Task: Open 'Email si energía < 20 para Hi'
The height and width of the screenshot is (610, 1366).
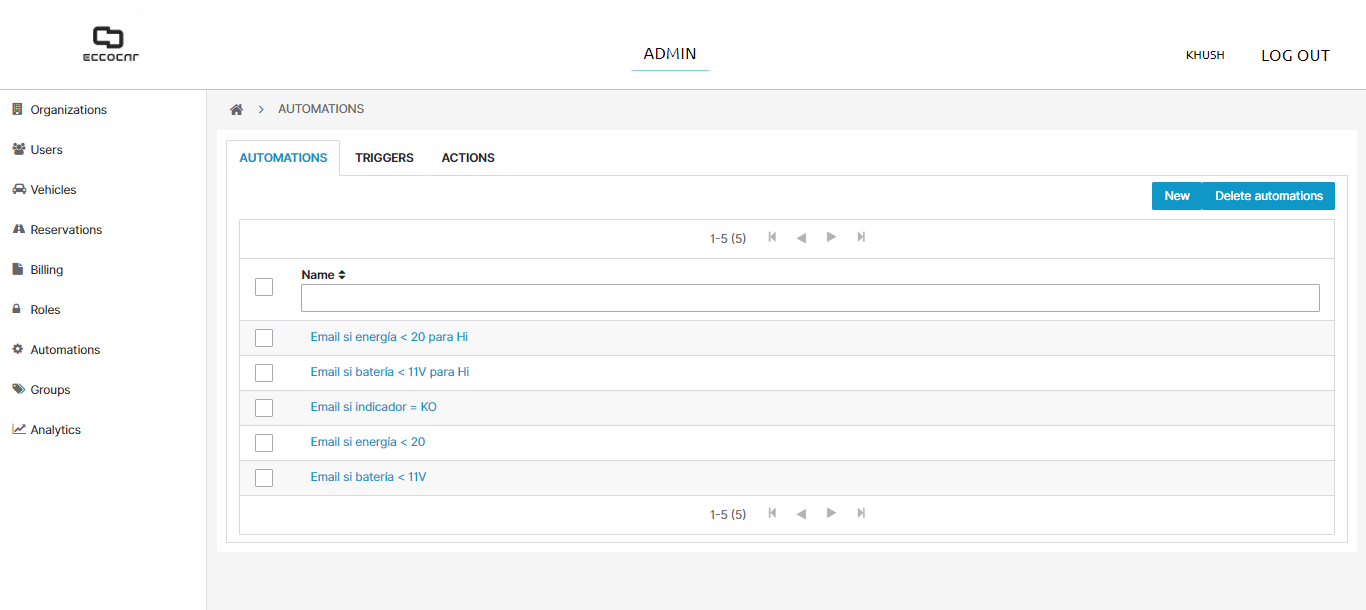Action: click(389, 337)
